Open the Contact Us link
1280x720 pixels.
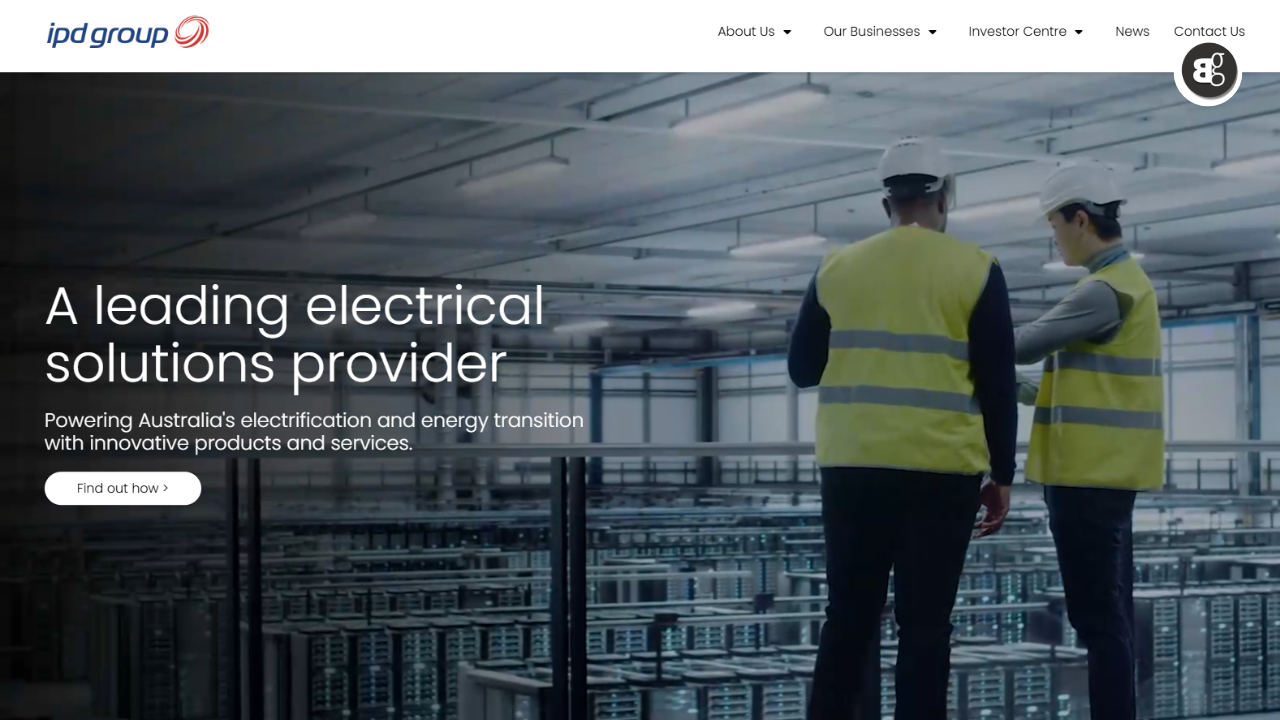1209,32
